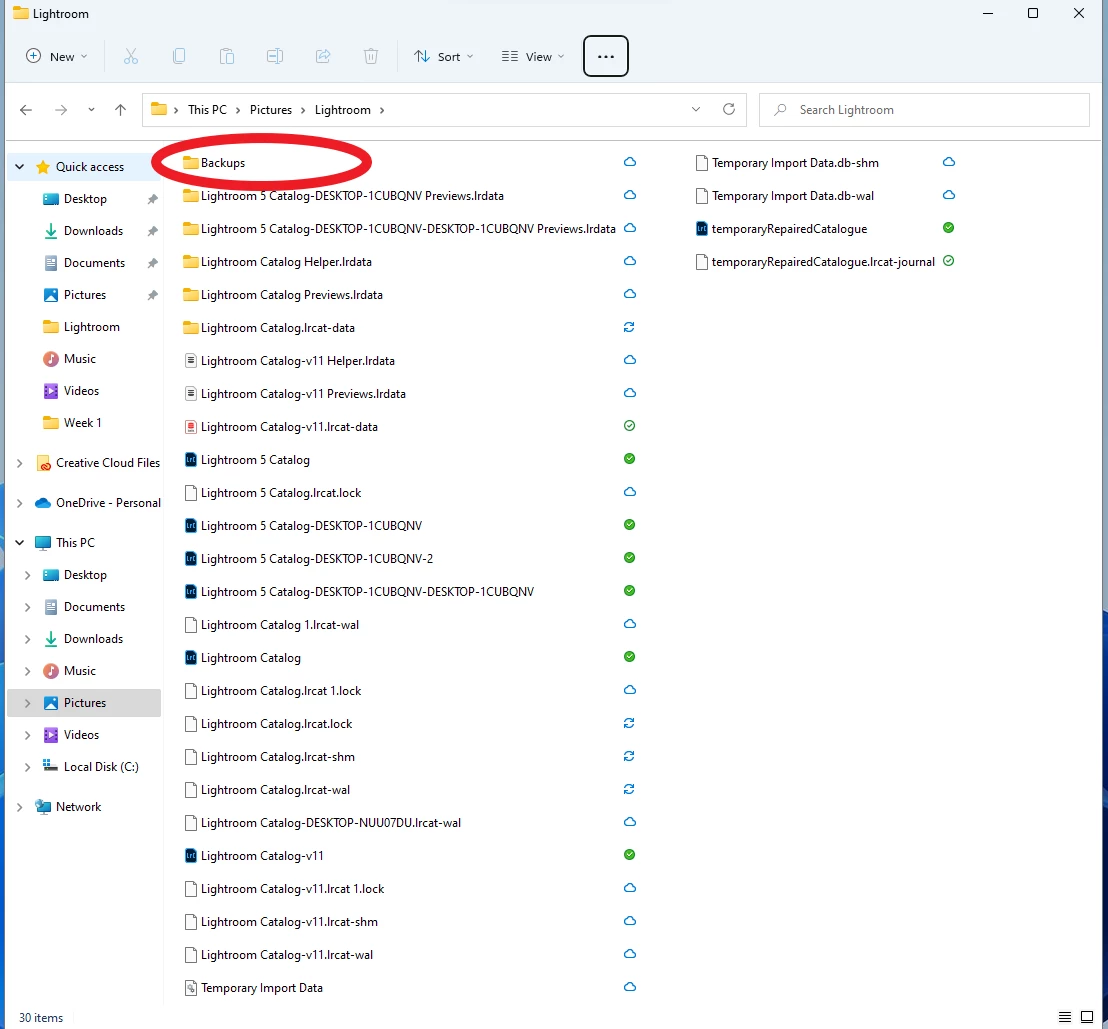Expand the Network tree node
The height and width of the screenshot is (1029, 1108).
[x=20, y=807]
